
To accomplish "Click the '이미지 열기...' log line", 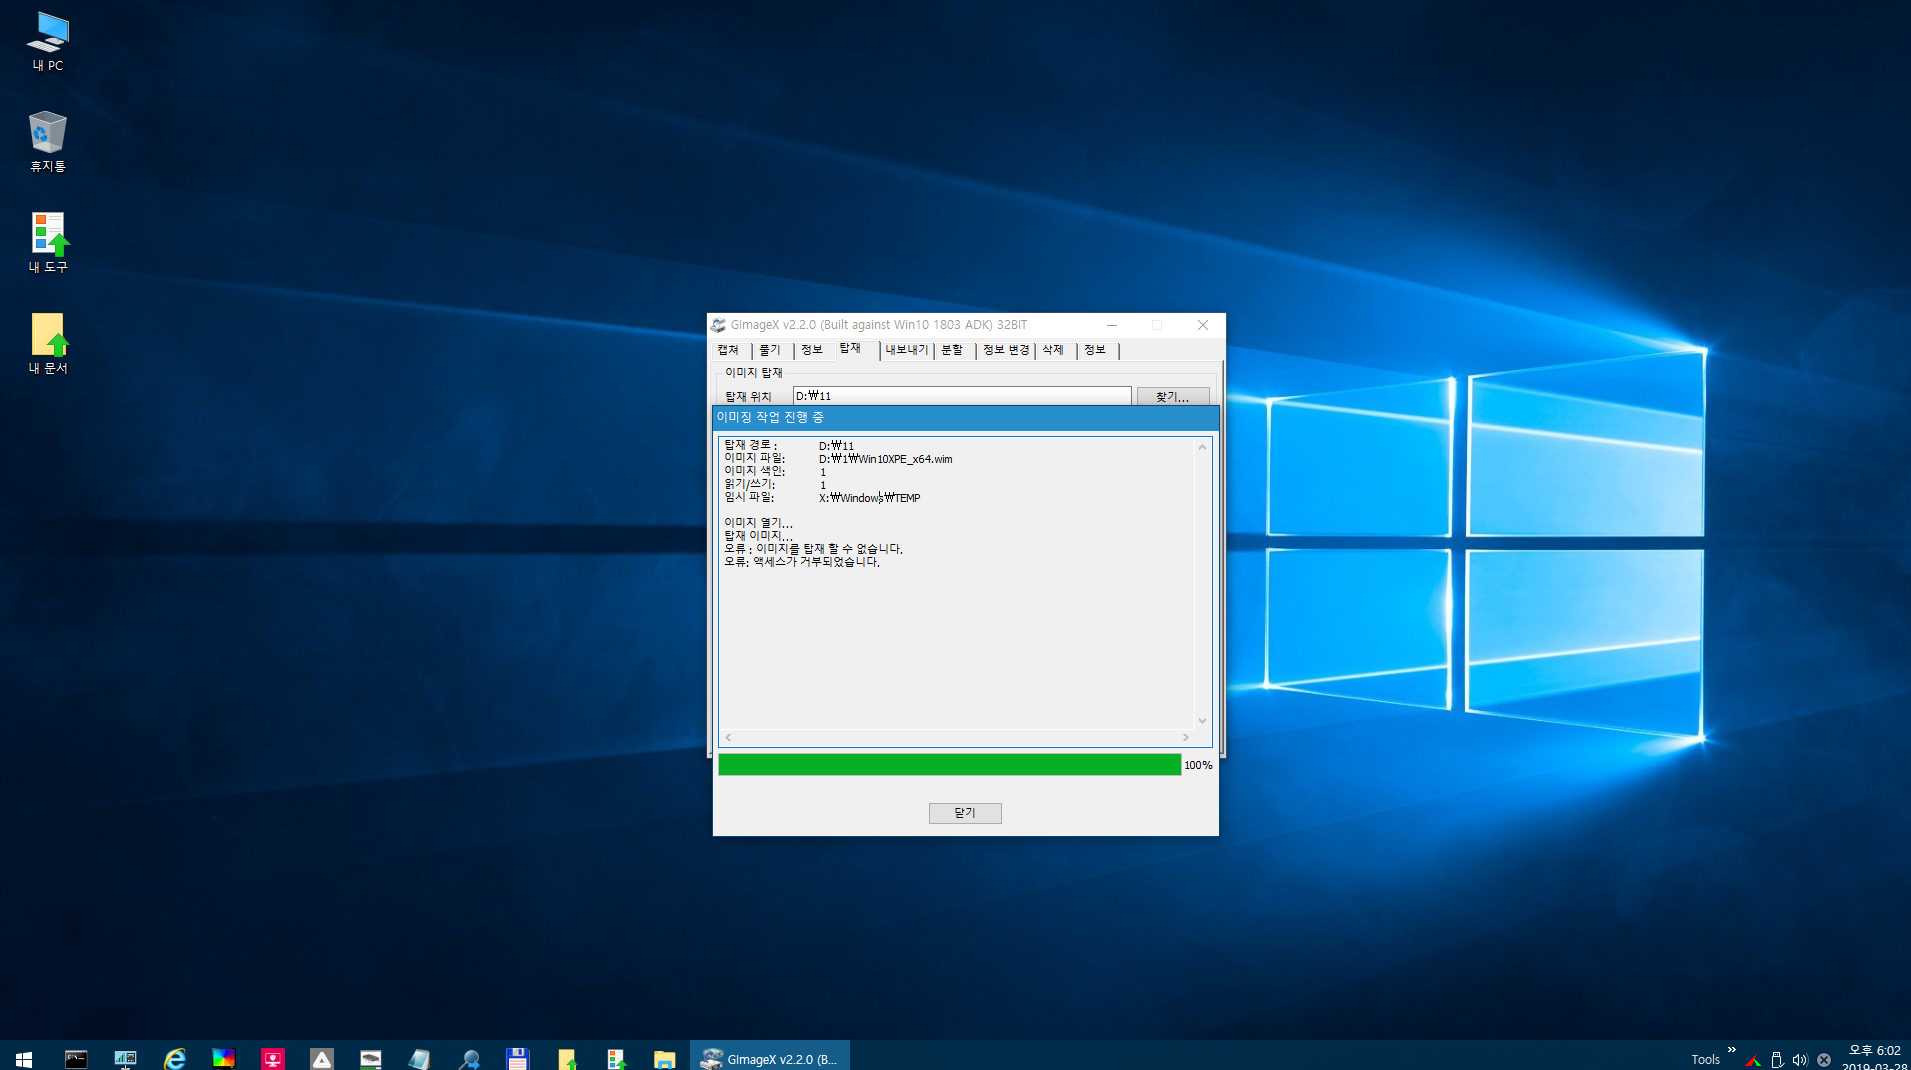I will point(758,523).
